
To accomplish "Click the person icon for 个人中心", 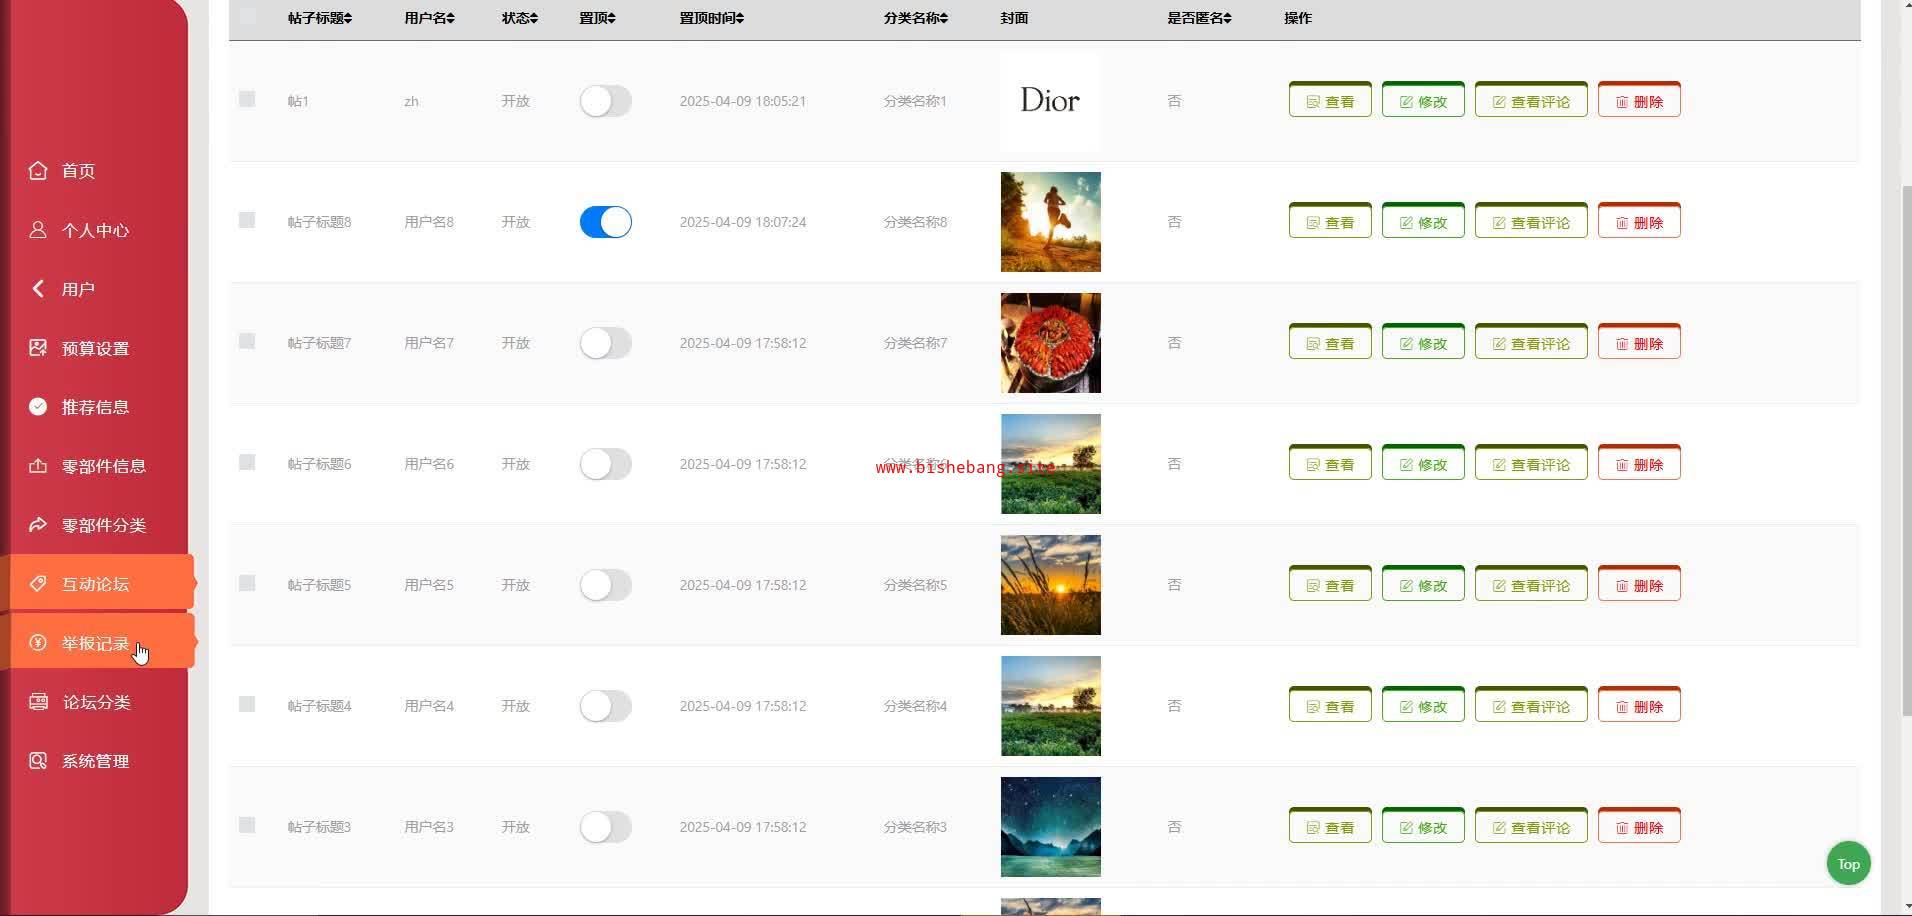I will [x=38, y=230].
